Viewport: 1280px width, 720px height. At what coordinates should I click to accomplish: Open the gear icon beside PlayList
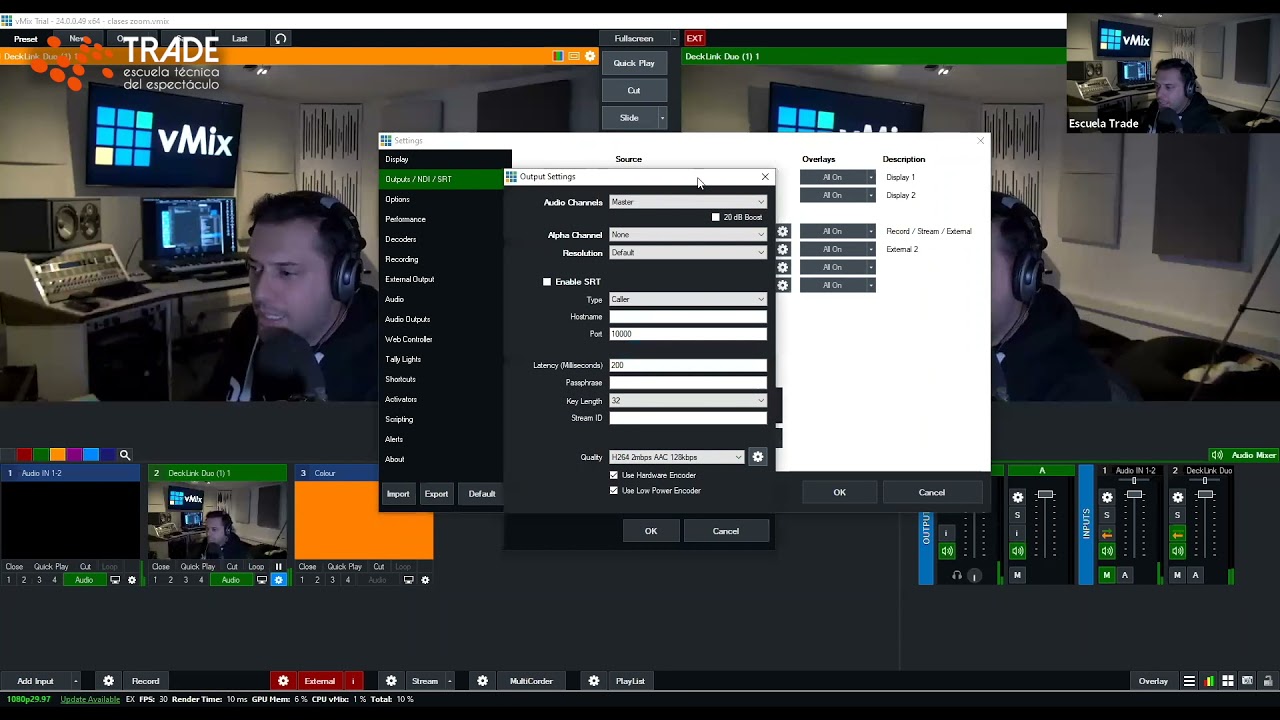tap(593, 681)
